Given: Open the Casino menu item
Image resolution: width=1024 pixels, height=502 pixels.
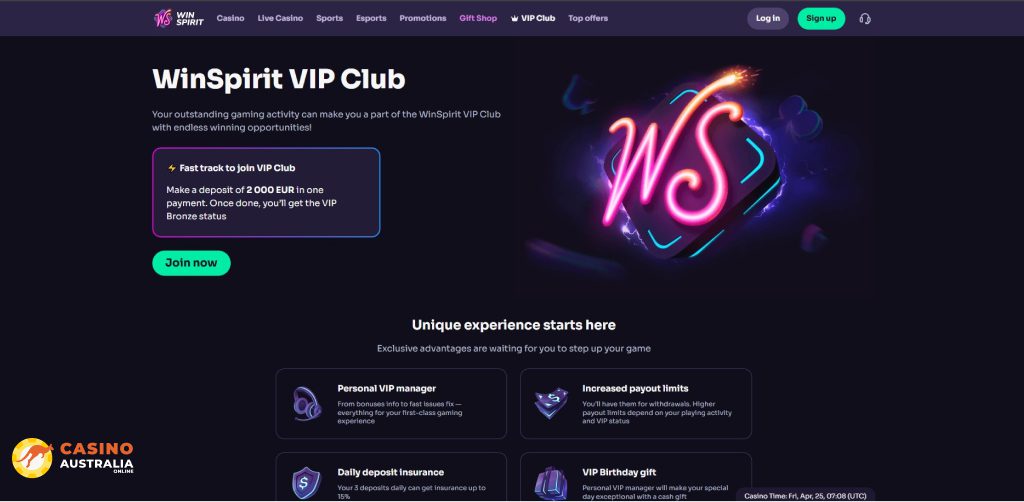Looking at the screenshot, I should point(231,18).
